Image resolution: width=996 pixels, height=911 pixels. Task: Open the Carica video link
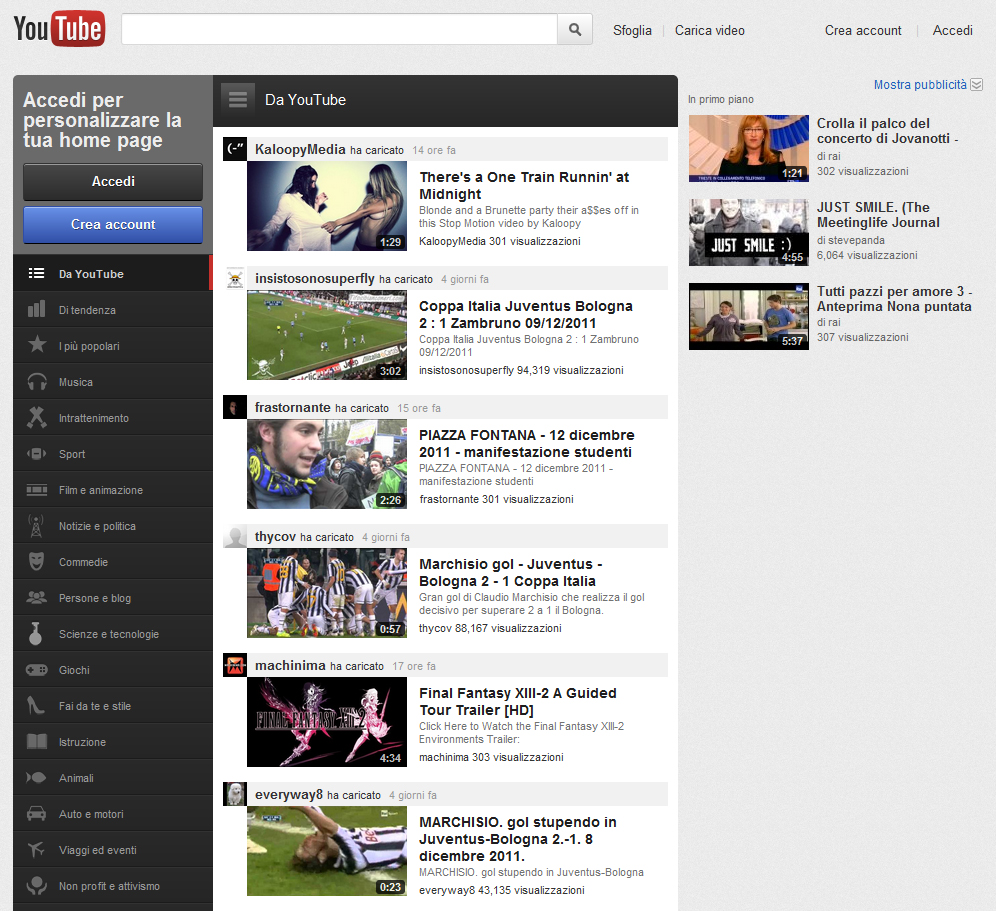[709, 30]
